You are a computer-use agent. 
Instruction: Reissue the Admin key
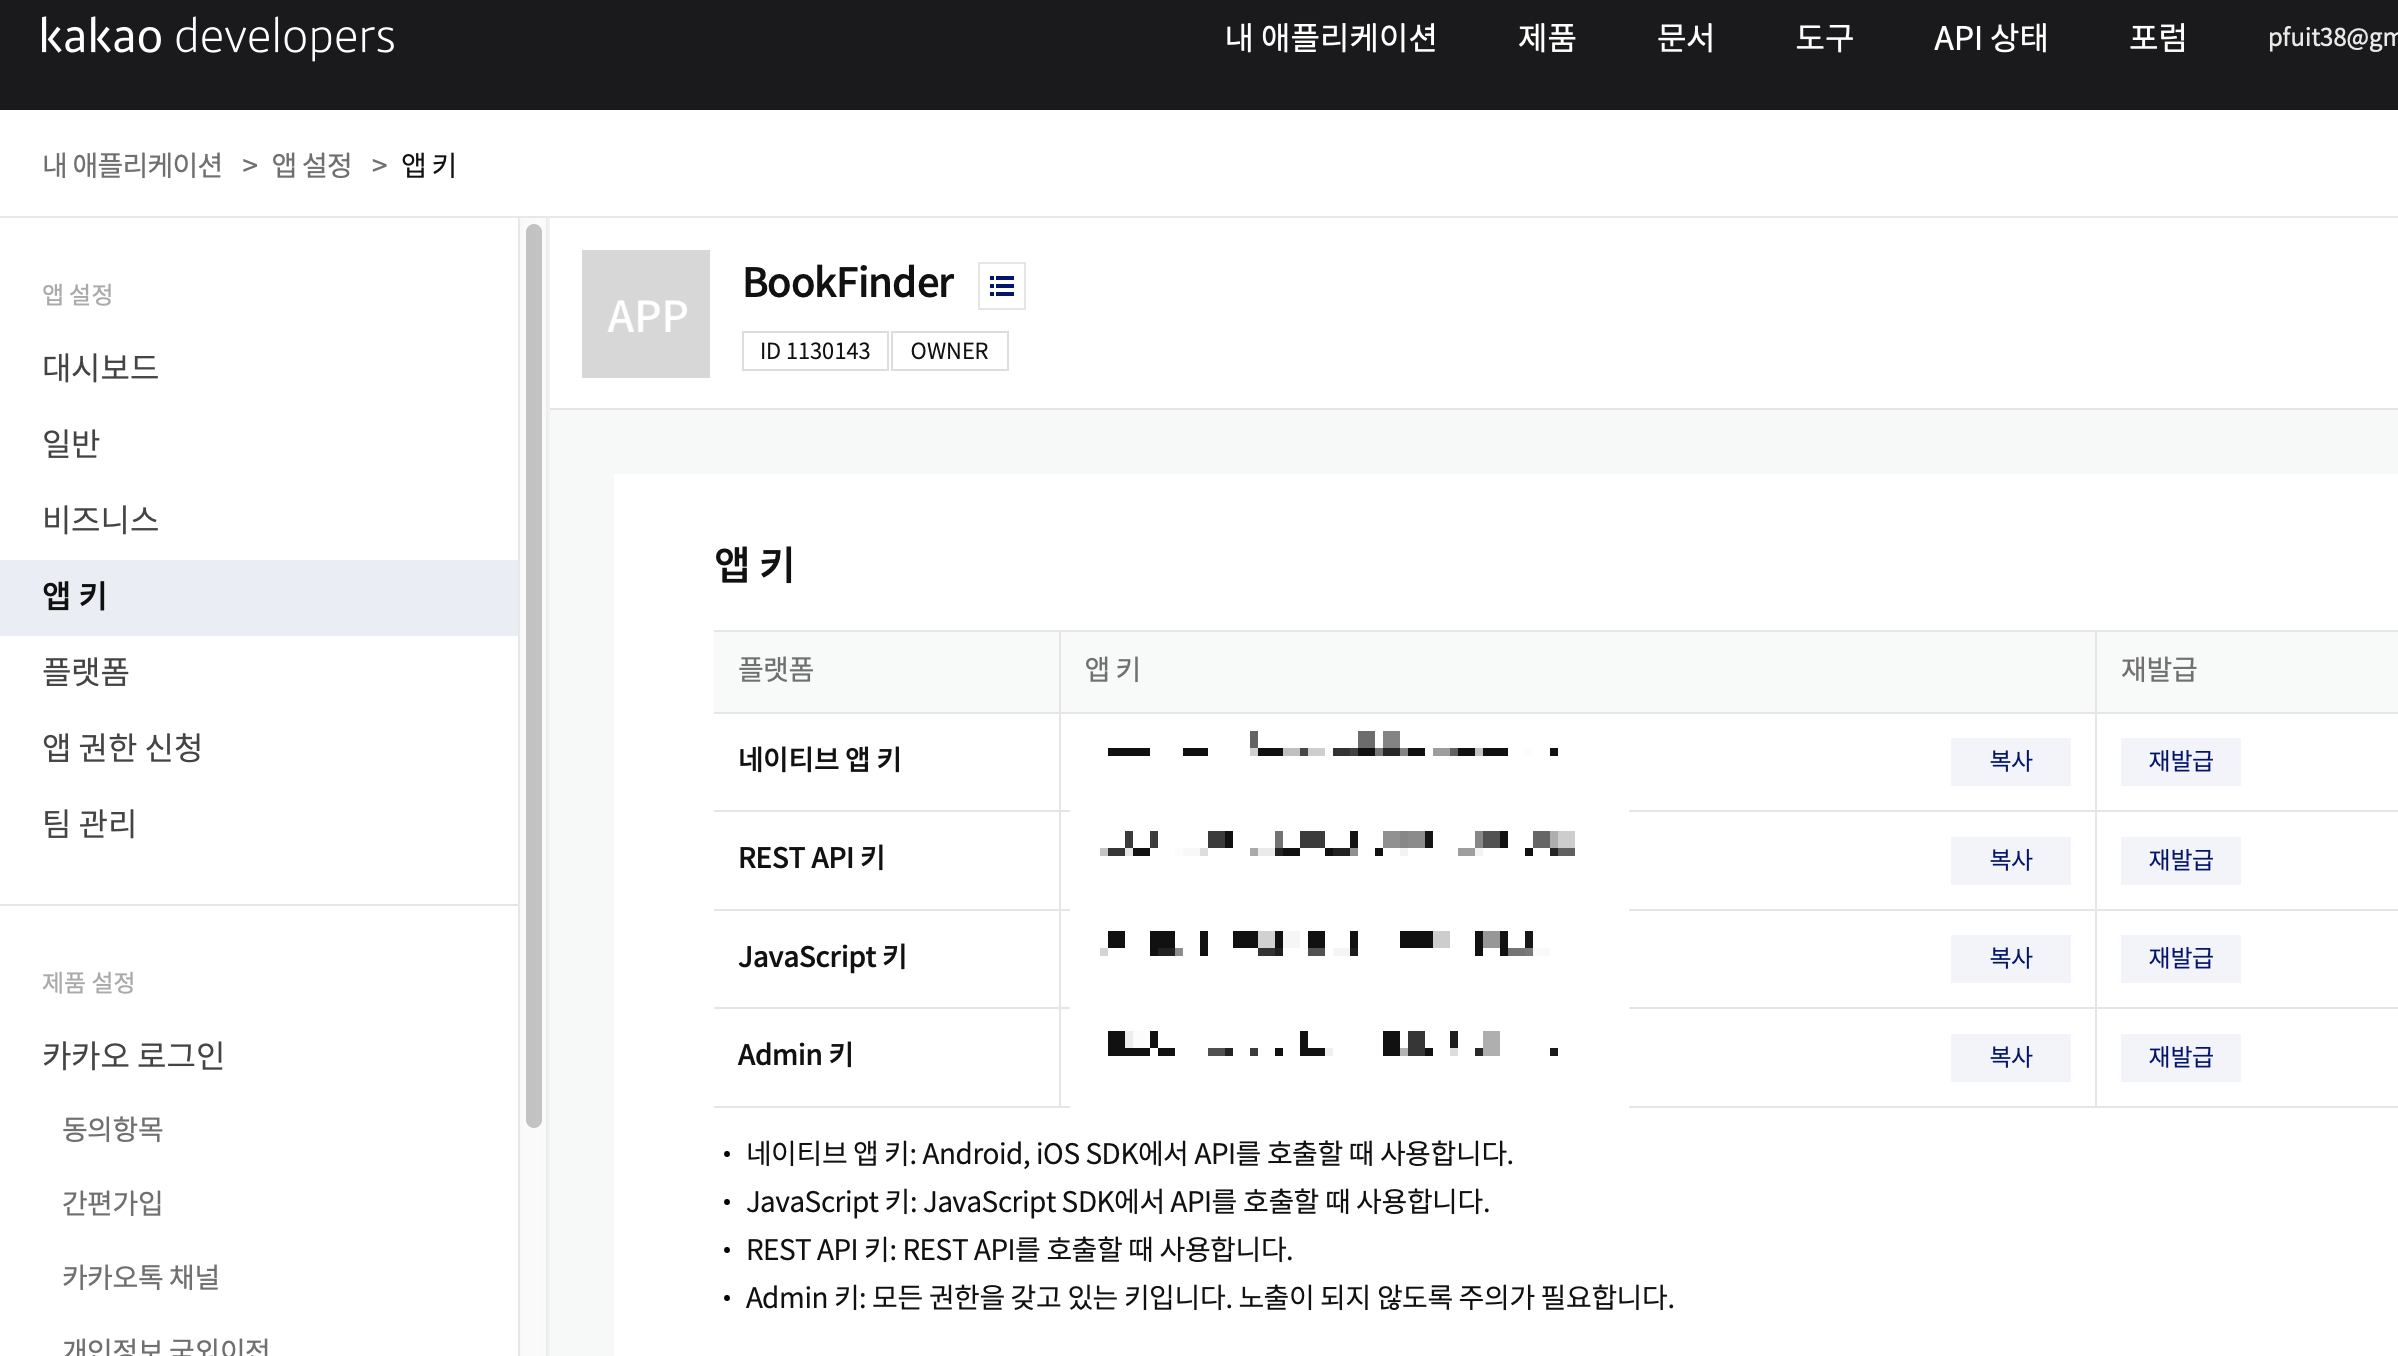click(2180, 1057)
